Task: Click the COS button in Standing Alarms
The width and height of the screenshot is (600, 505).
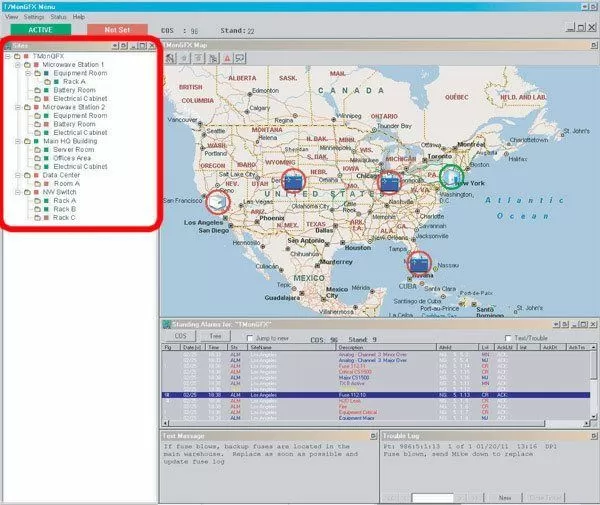Action: (x=181, y=337)
